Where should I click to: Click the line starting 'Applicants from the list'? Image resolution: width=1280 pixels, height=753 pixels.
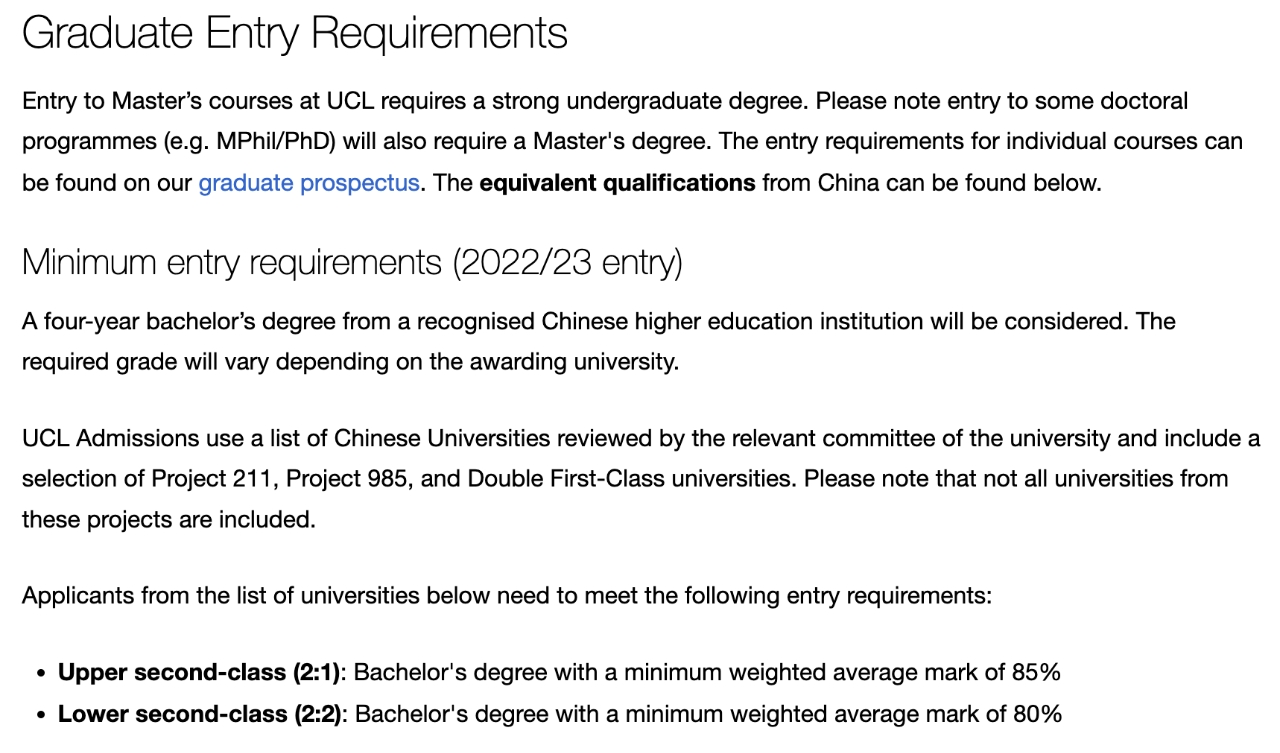pos(506,597)
